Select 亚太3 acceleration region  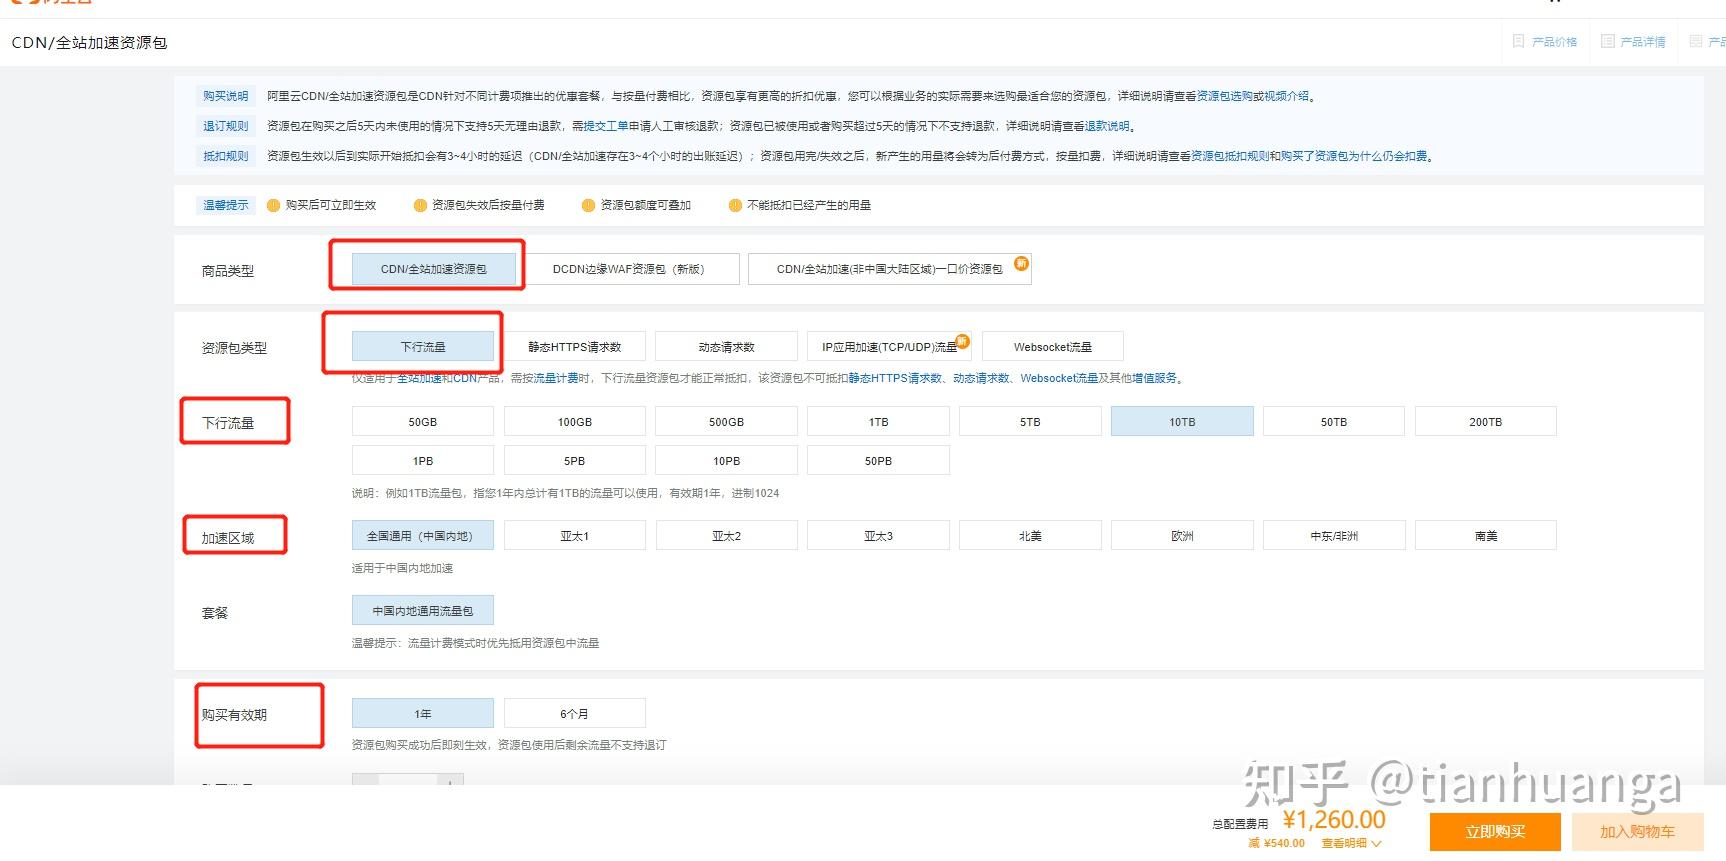pyautogui.click(x=879, y=536)
